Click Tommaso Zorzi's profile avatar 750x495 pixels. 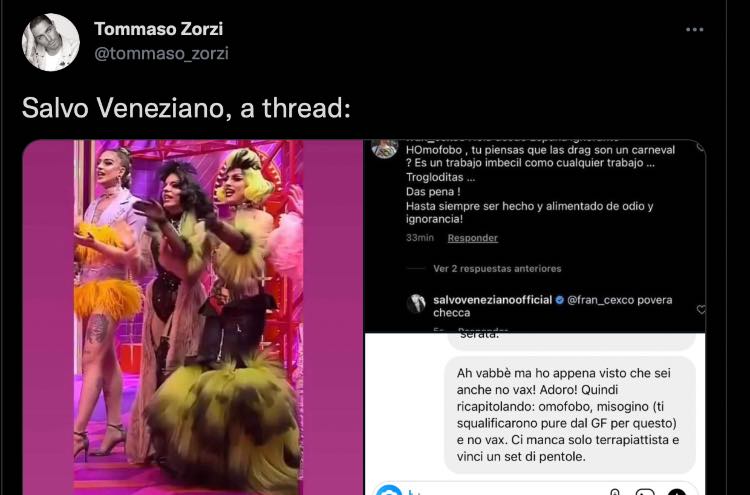51,42
